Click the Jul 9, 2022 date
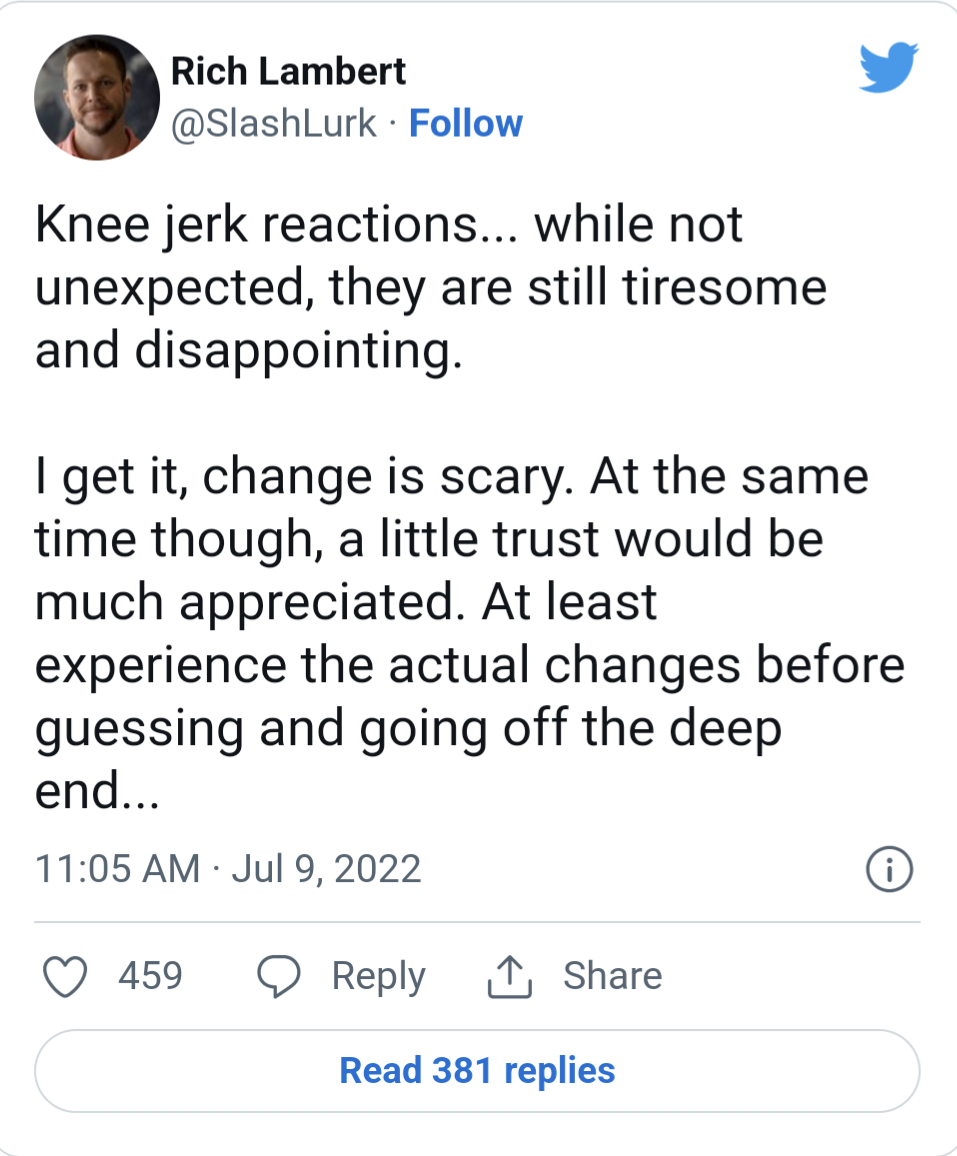 pos(326,868)
